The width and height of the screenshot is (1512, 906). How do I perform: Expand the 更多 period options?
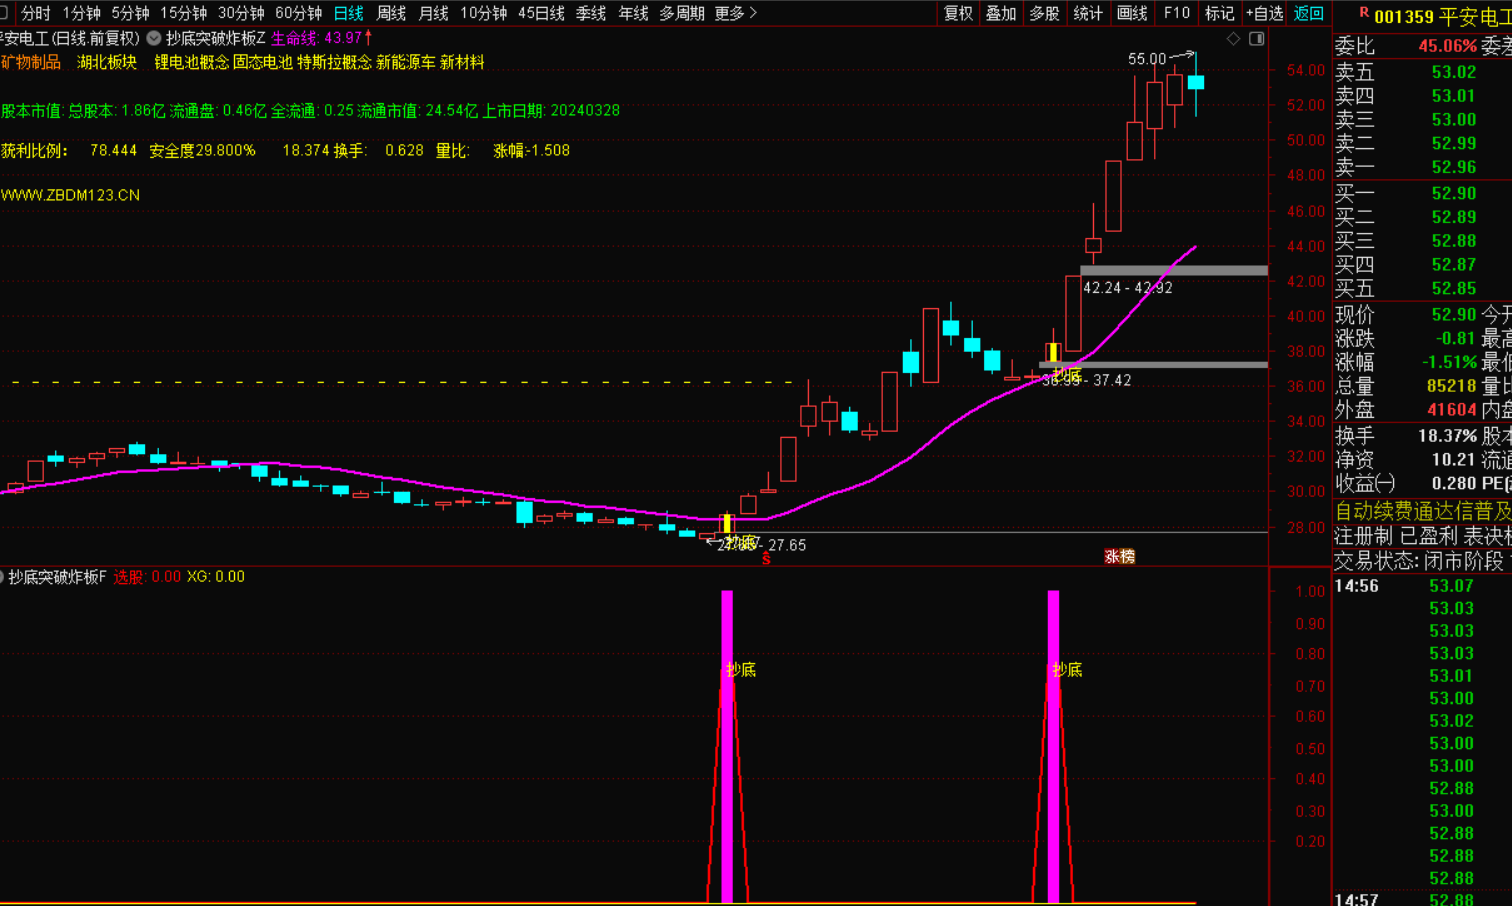click(735, 13)
